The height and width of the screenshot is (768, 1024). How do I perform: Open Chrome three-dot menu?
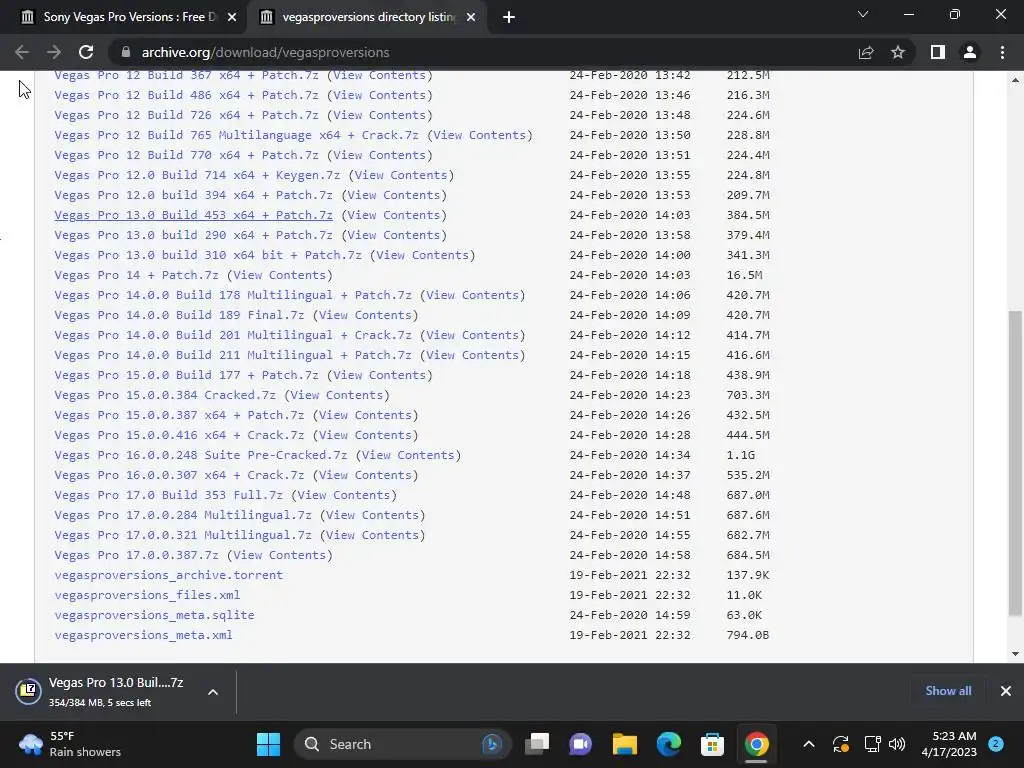click(x=1002, y=52)
